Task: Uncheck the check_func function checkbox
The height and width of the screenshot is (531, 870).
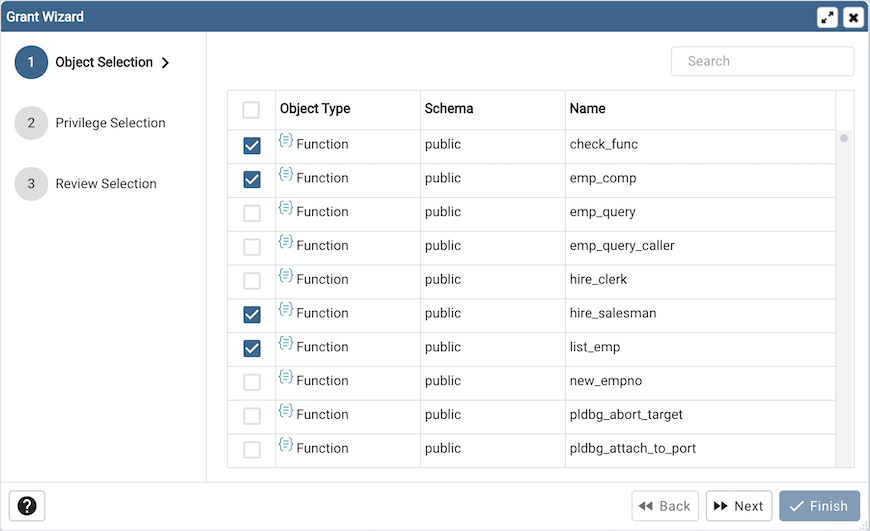Action: pos(252,146)
